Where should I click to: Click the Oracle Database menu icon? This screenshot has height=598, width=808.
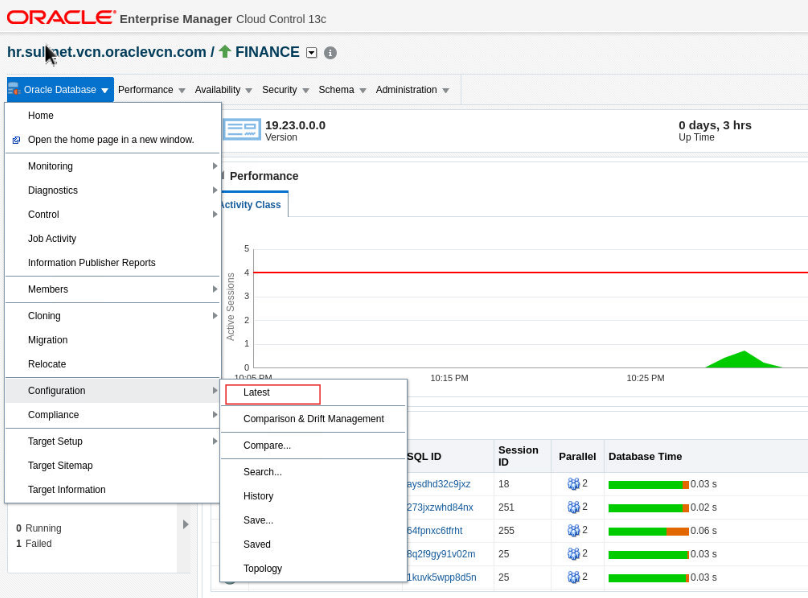point(14,89)
